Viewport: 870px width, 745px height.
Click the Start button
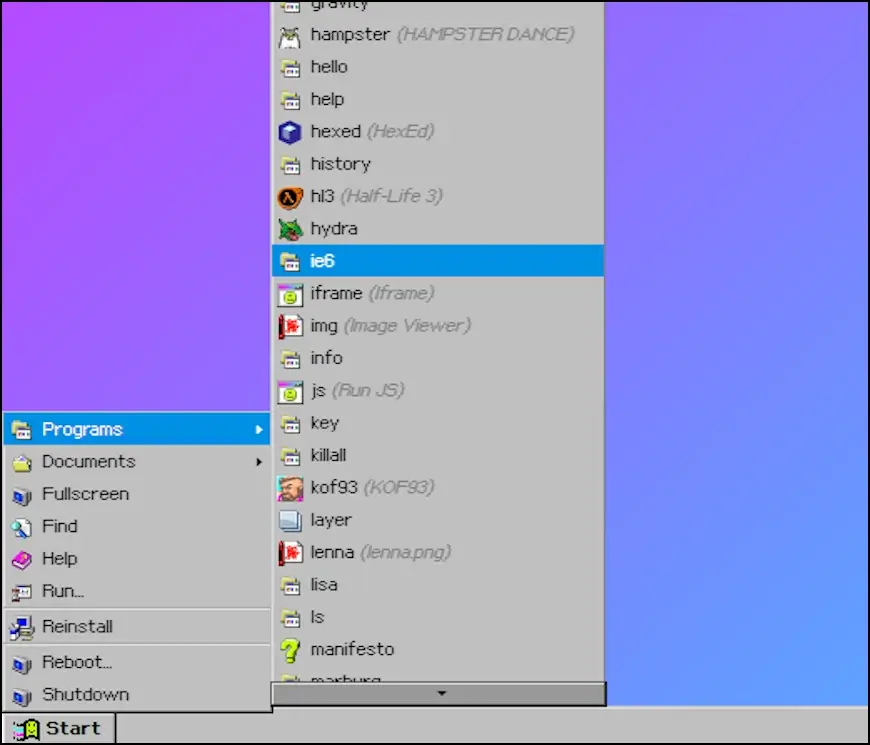[x=59, y=728]
